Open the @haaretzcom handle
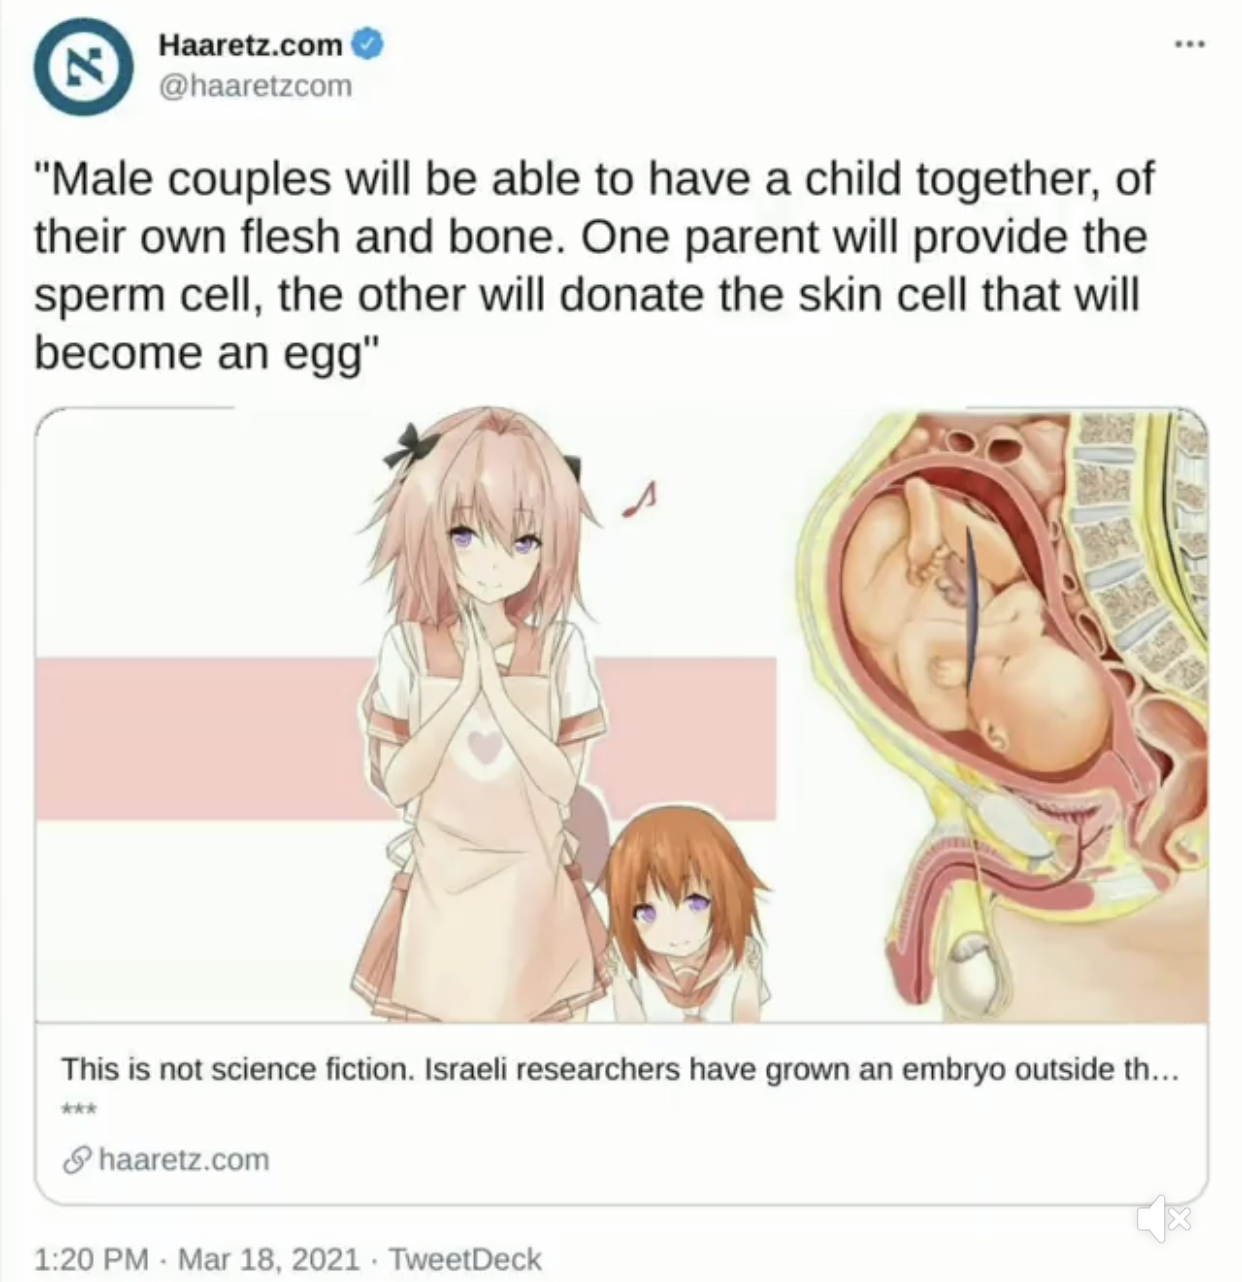This screenshot has height=1282, width=1242. click(x=255, y=86)
